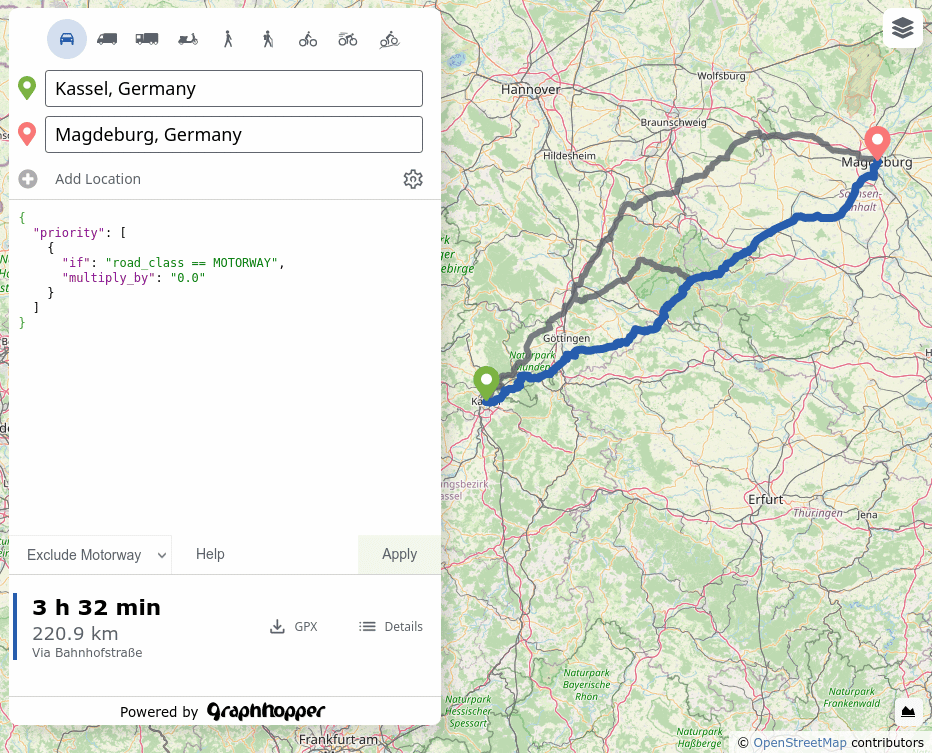Select the racing bike profile
The image size is (932, 753).
coord(348,39)
